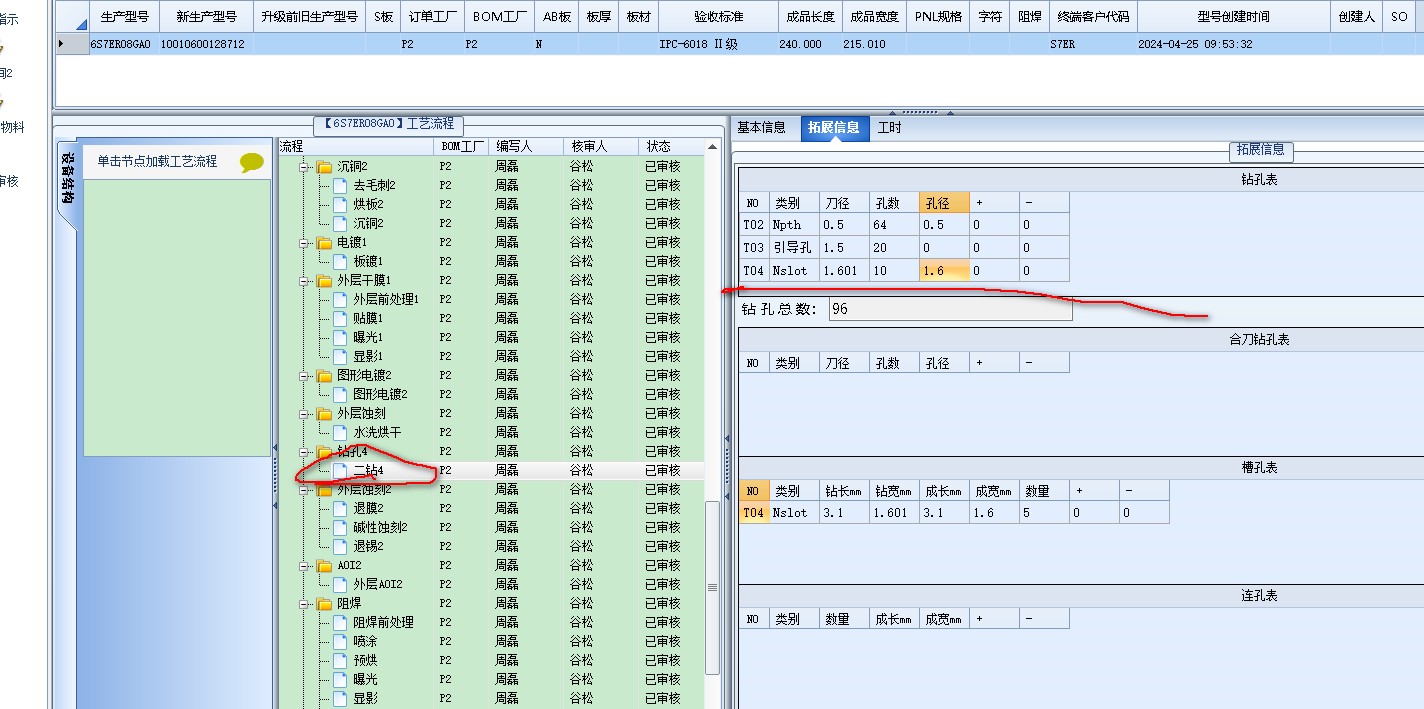Click the 图形电镀2 folder icon

coord(324,376)
